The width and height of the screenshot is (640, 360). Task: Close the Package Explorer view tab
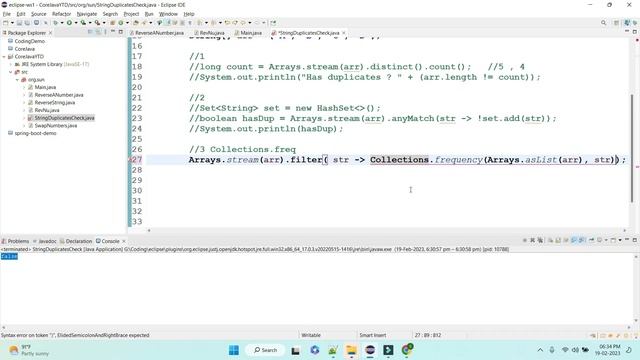[51, 33]
